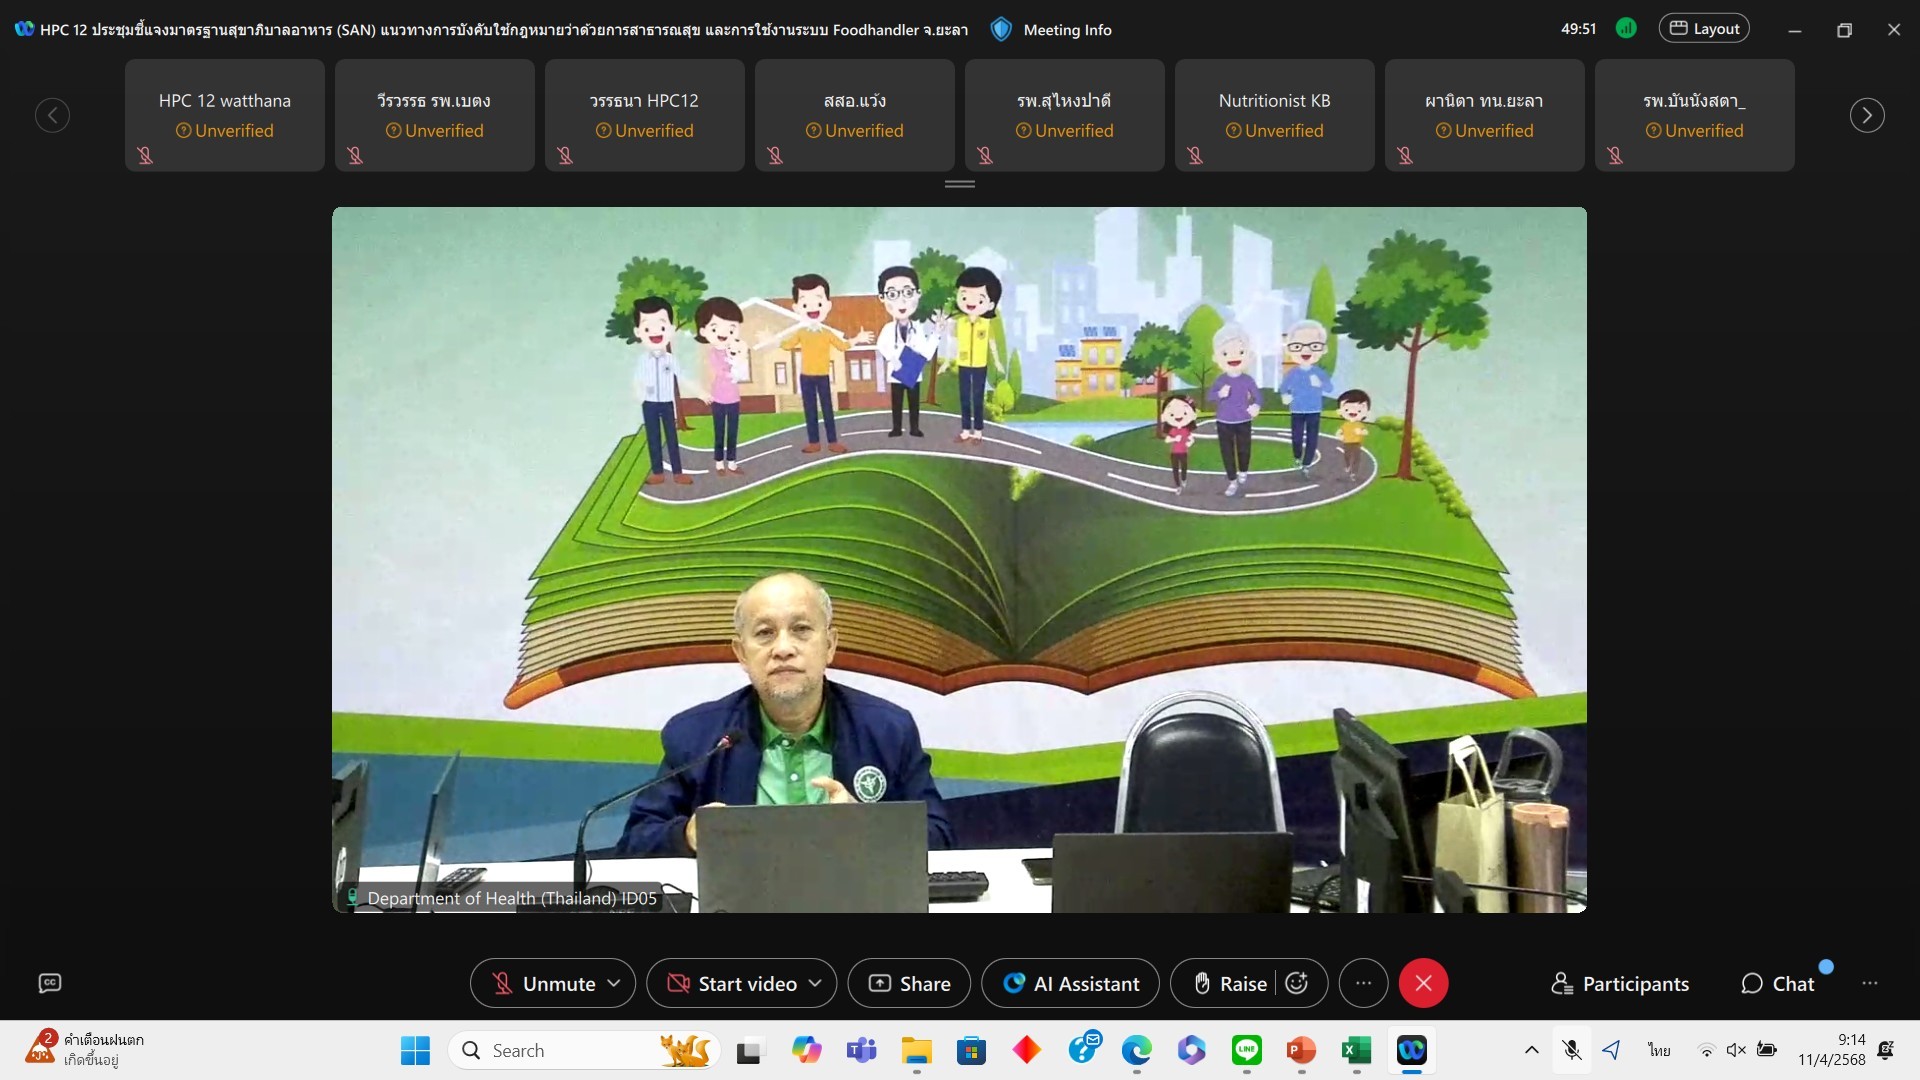Raise your hand
Screen dimensions: 1920x1080
click(1230, 984)
